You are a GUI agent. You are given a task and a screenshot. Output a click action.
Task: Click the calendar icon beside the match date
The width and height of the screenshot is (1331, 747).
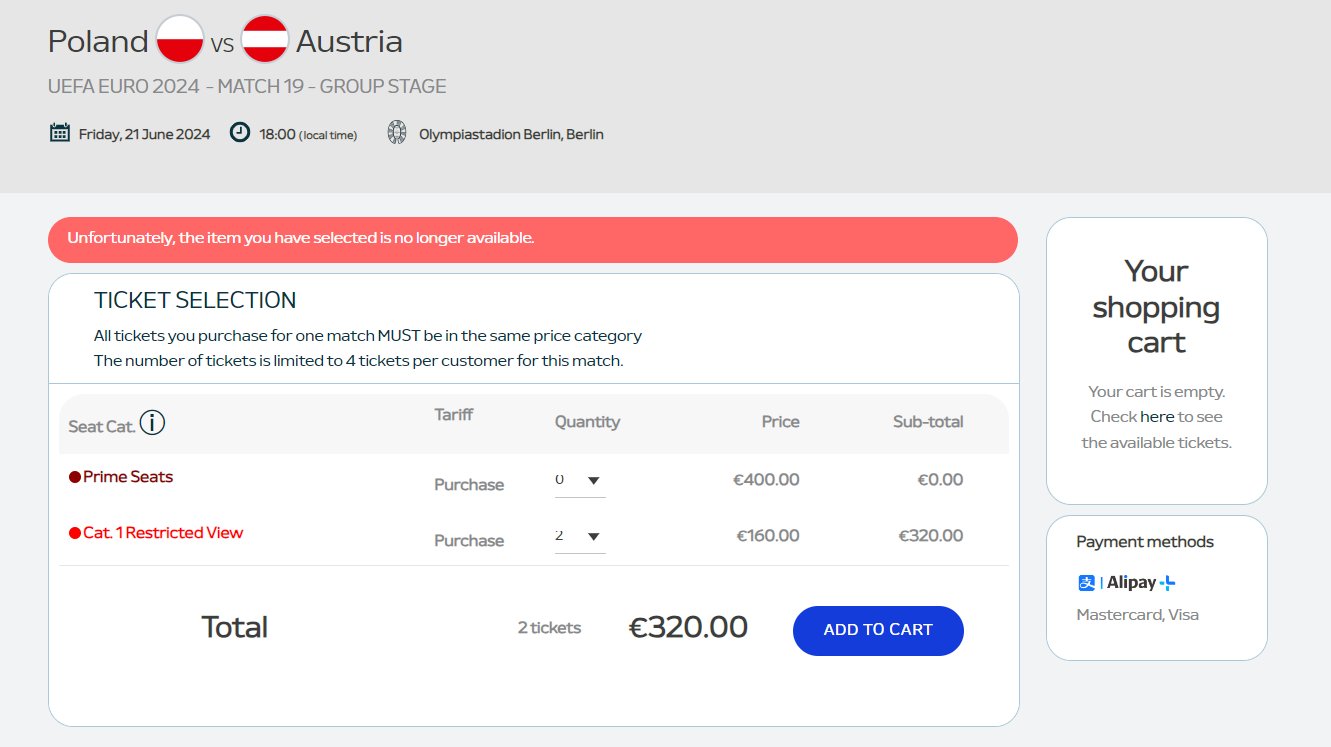tap(60, 132)
